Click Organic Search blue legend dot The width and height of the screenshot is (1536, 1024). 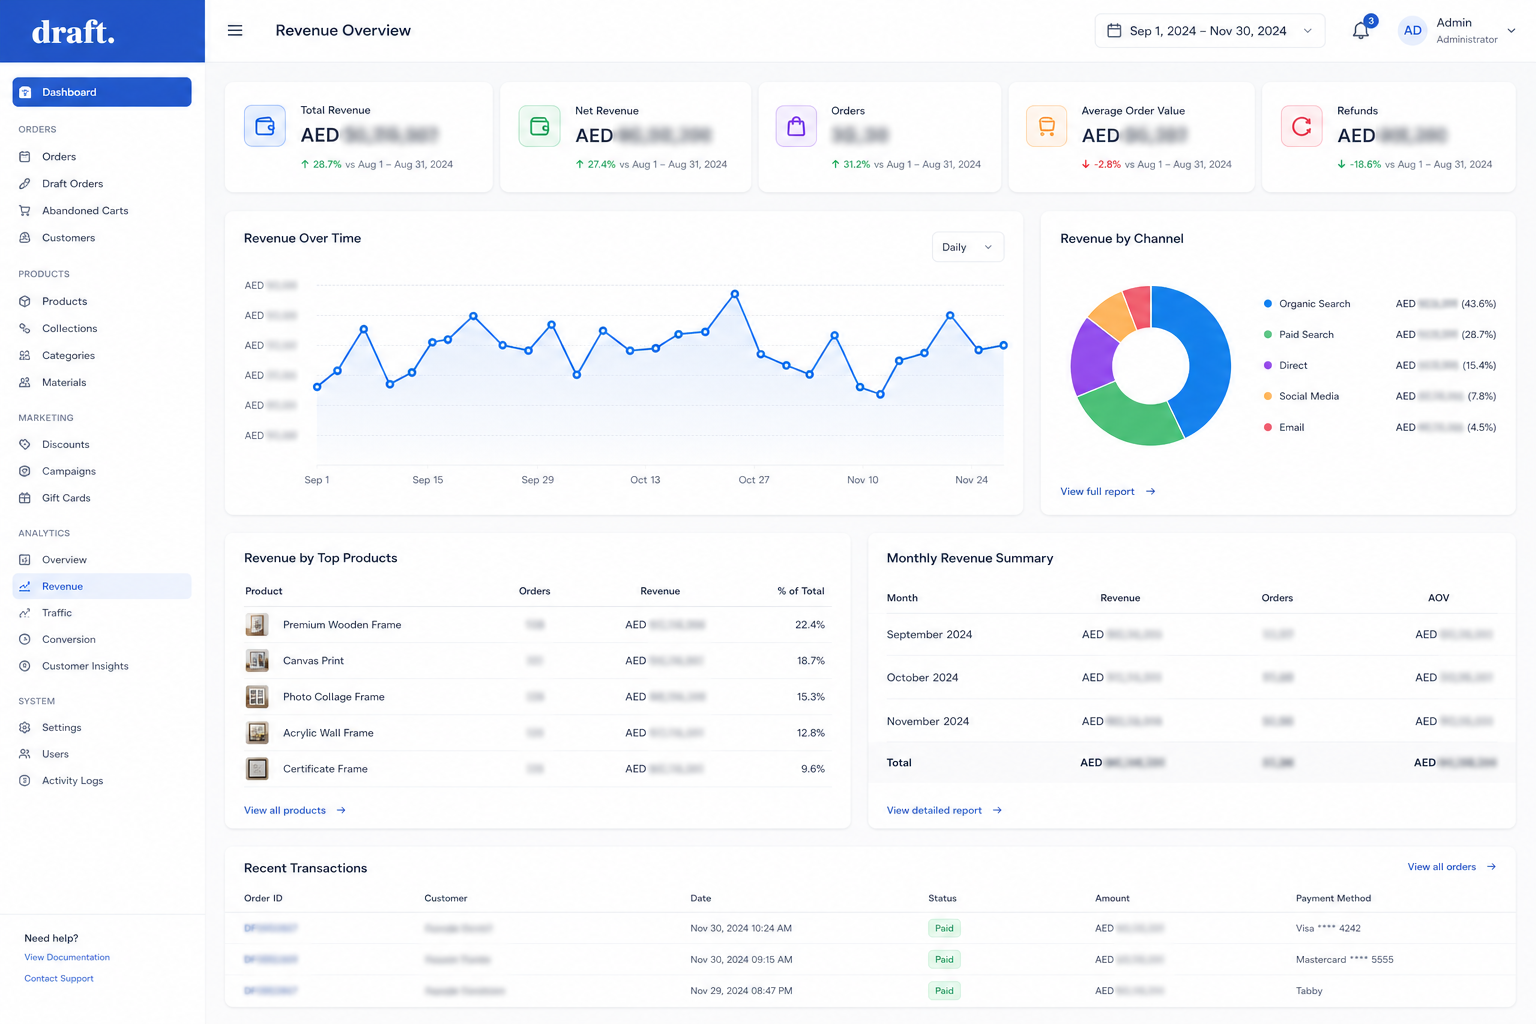point(1268,304)
